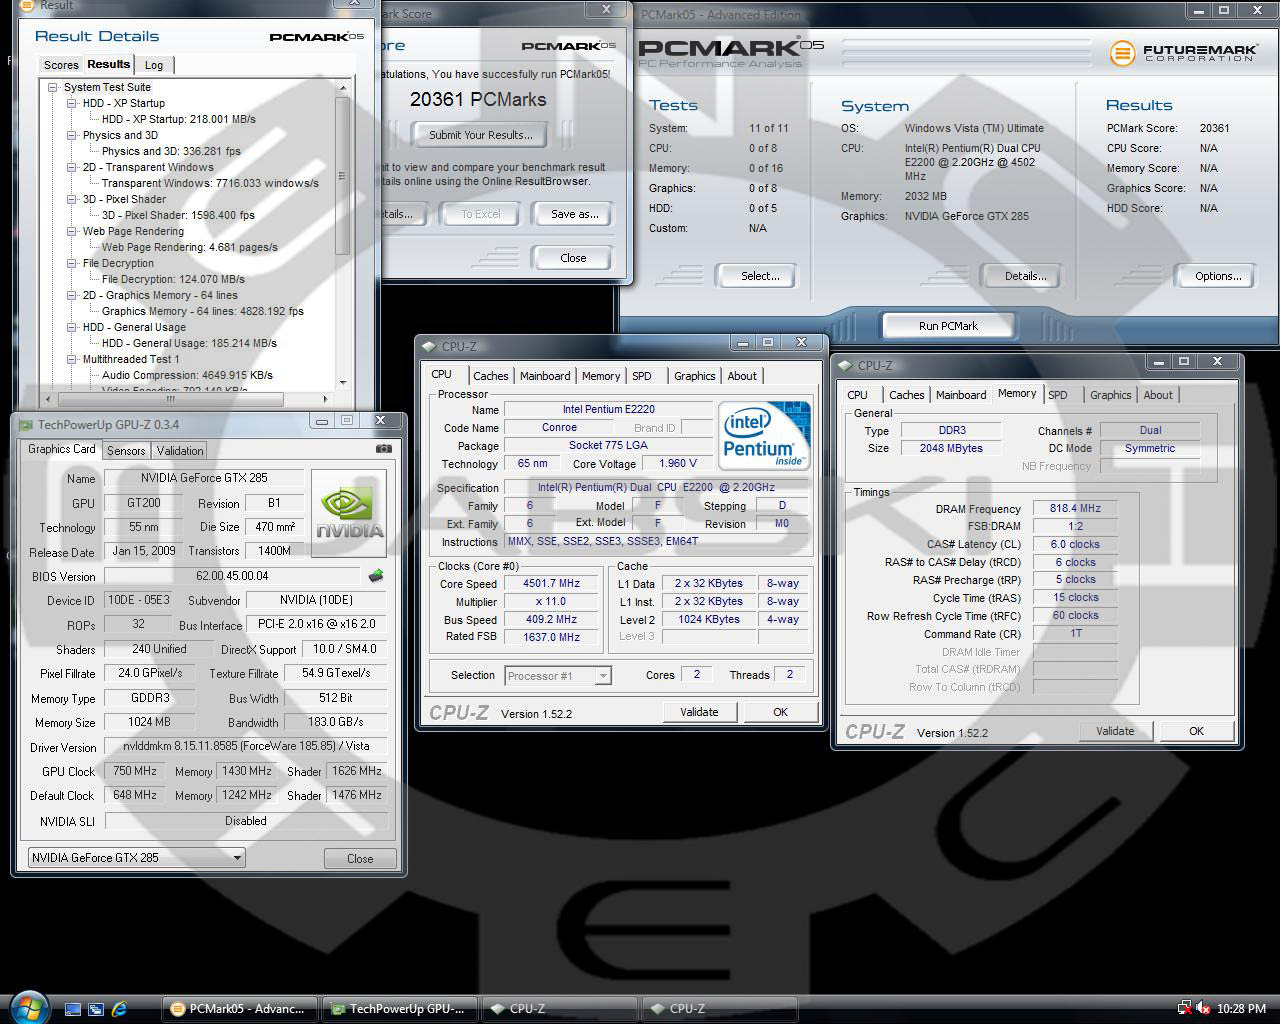Click the Switch between windows icon

[96, 1009]
